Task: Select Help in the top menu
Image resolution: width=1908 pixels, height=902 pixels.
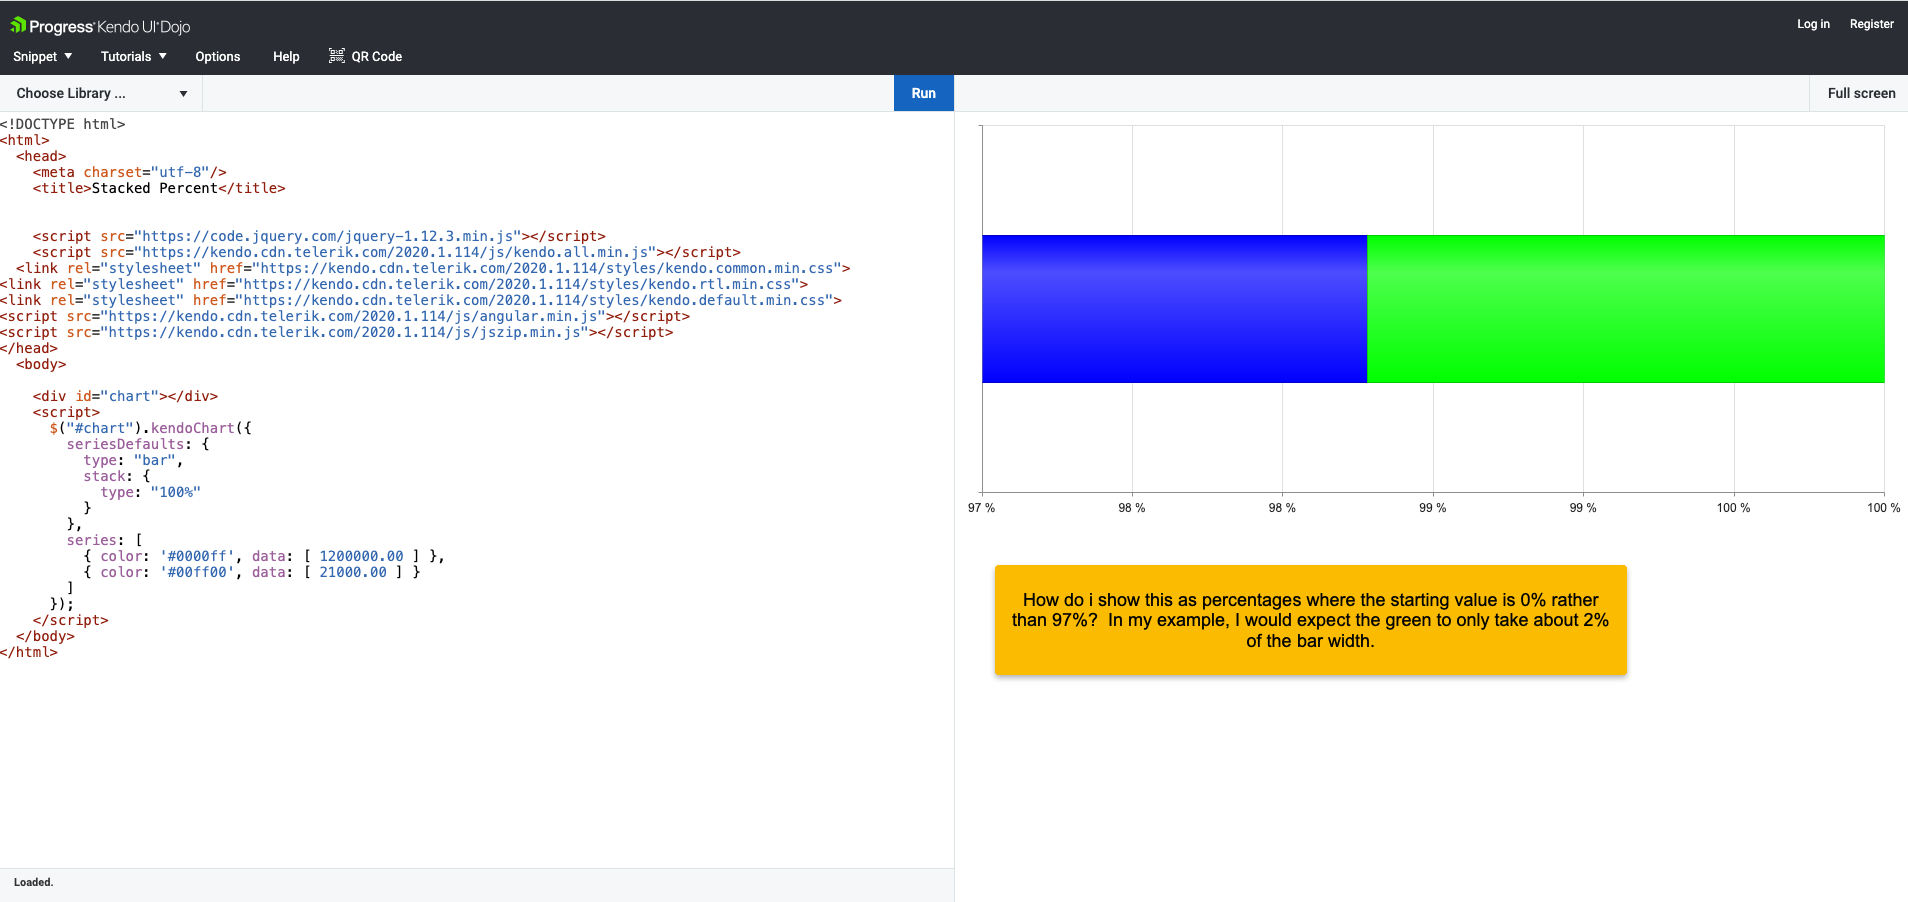Action: click(286, 57)
